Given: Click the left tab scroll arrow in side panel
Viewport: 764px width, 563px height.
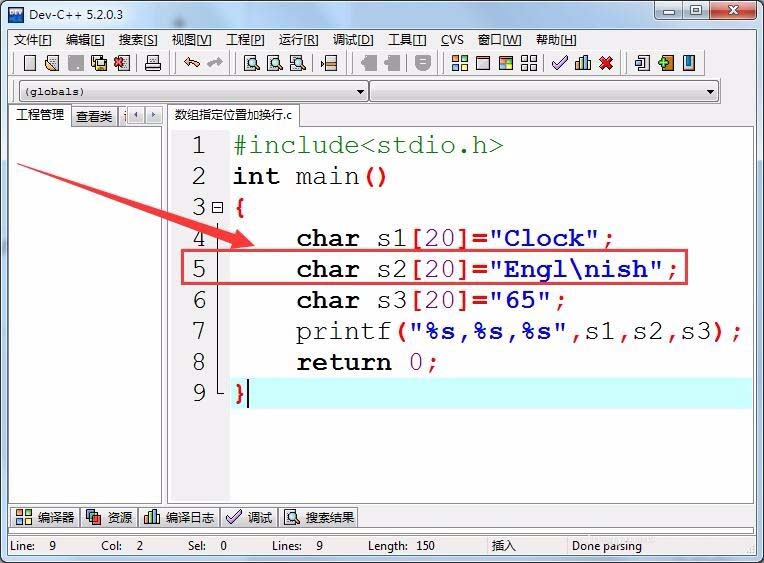Looking at the screenshot, I should pyautogui.click(x=136, y=116).
